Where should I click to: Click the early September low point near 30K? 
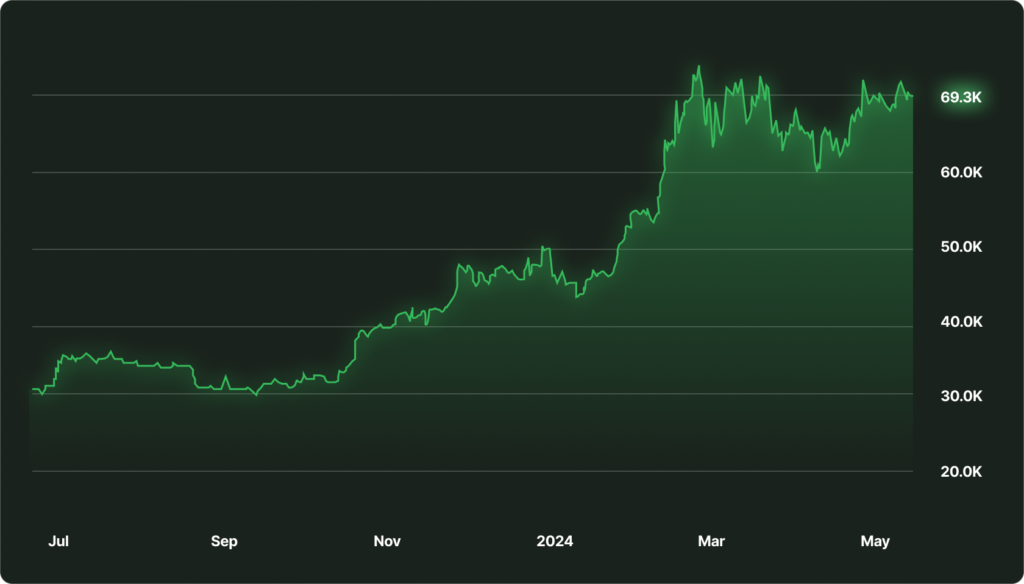tap(256, 395)
